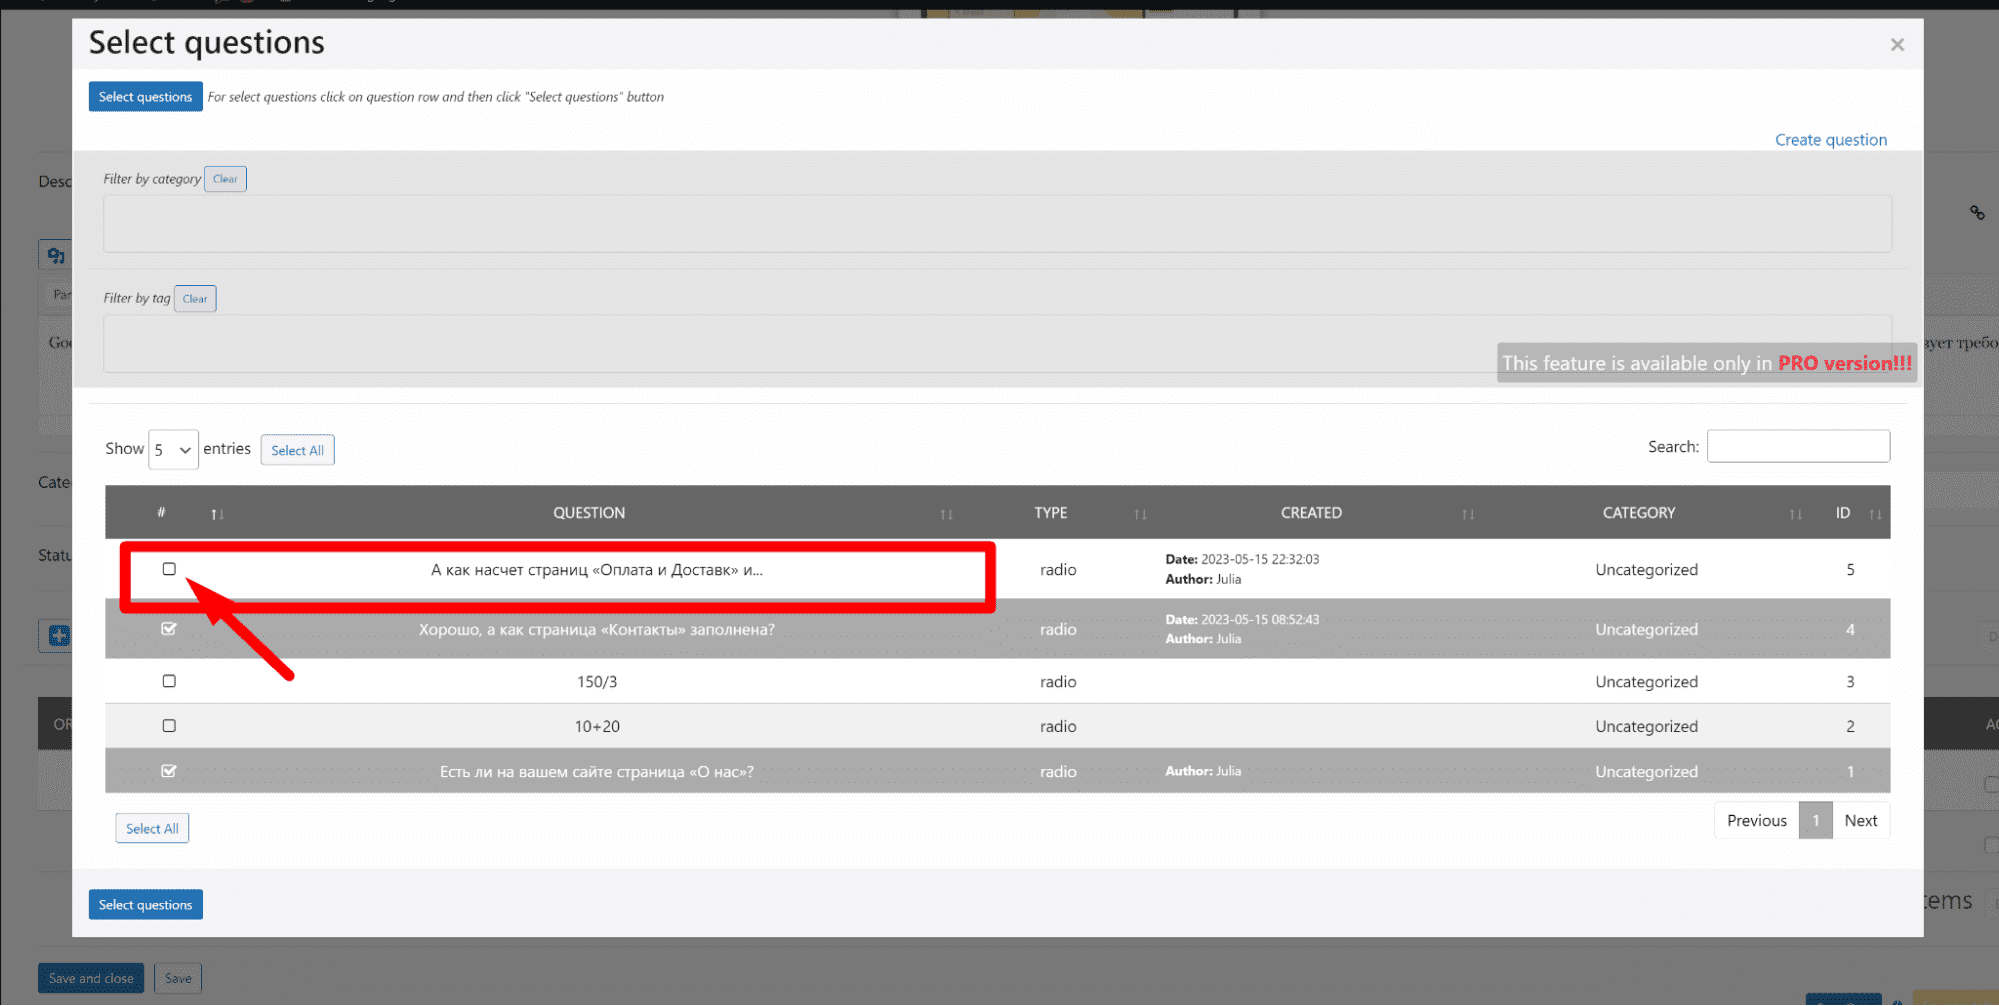The height and width of the screenshot is (1006, 1999).
Task: Sort table by CREATED column arrows
Action: 1467,514
